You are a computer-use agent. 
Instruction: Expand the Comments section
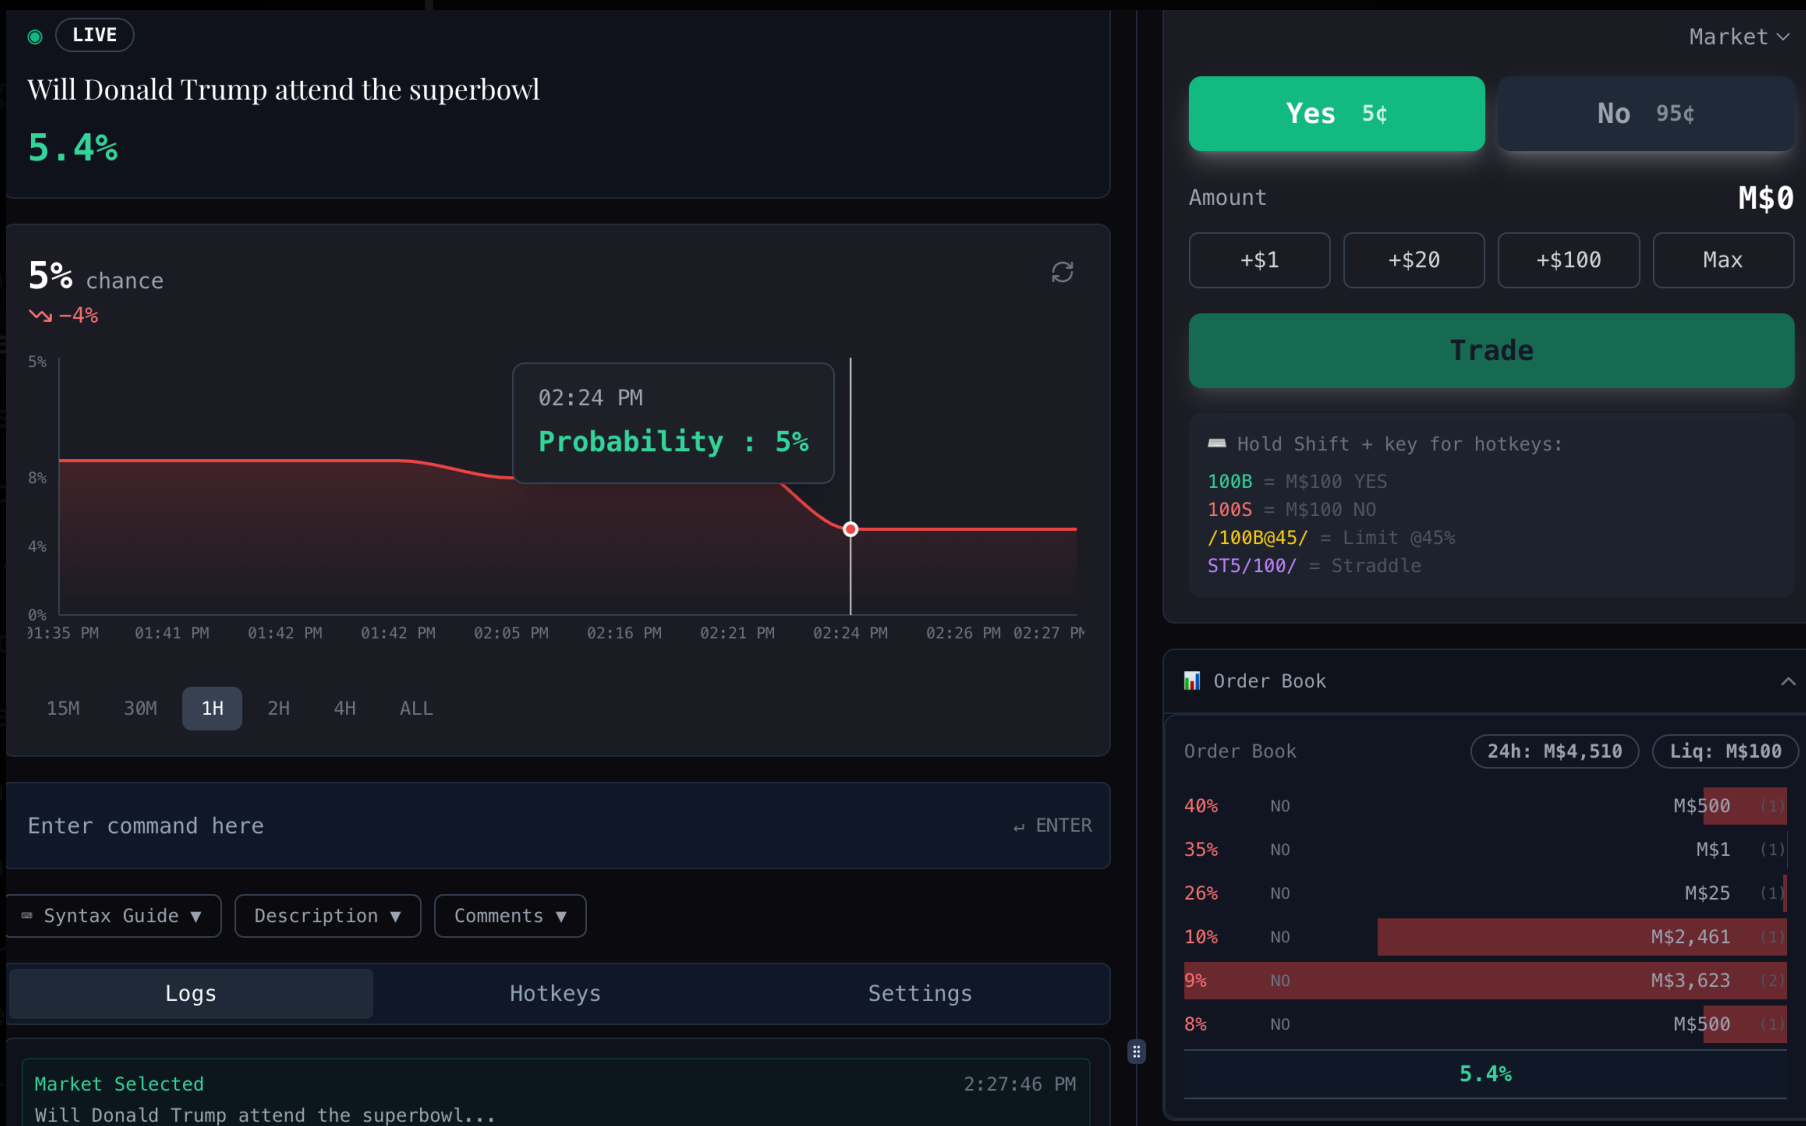[510, 916]
